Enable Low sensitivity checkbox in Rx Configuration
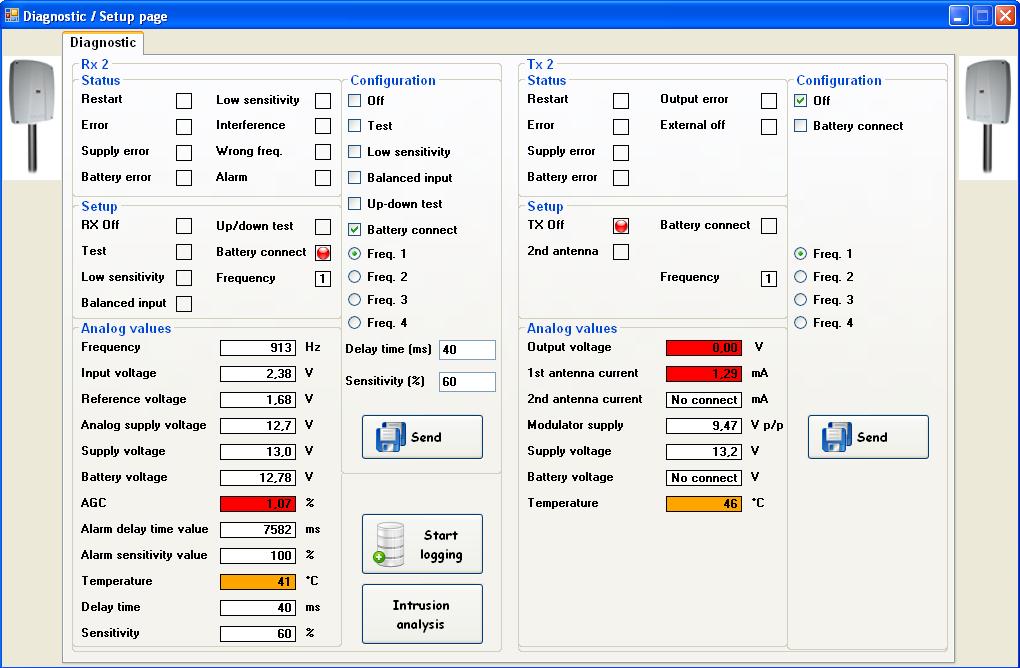This screenshot has width=1020, height=668. pyautogui.click(x=355, y=152)
